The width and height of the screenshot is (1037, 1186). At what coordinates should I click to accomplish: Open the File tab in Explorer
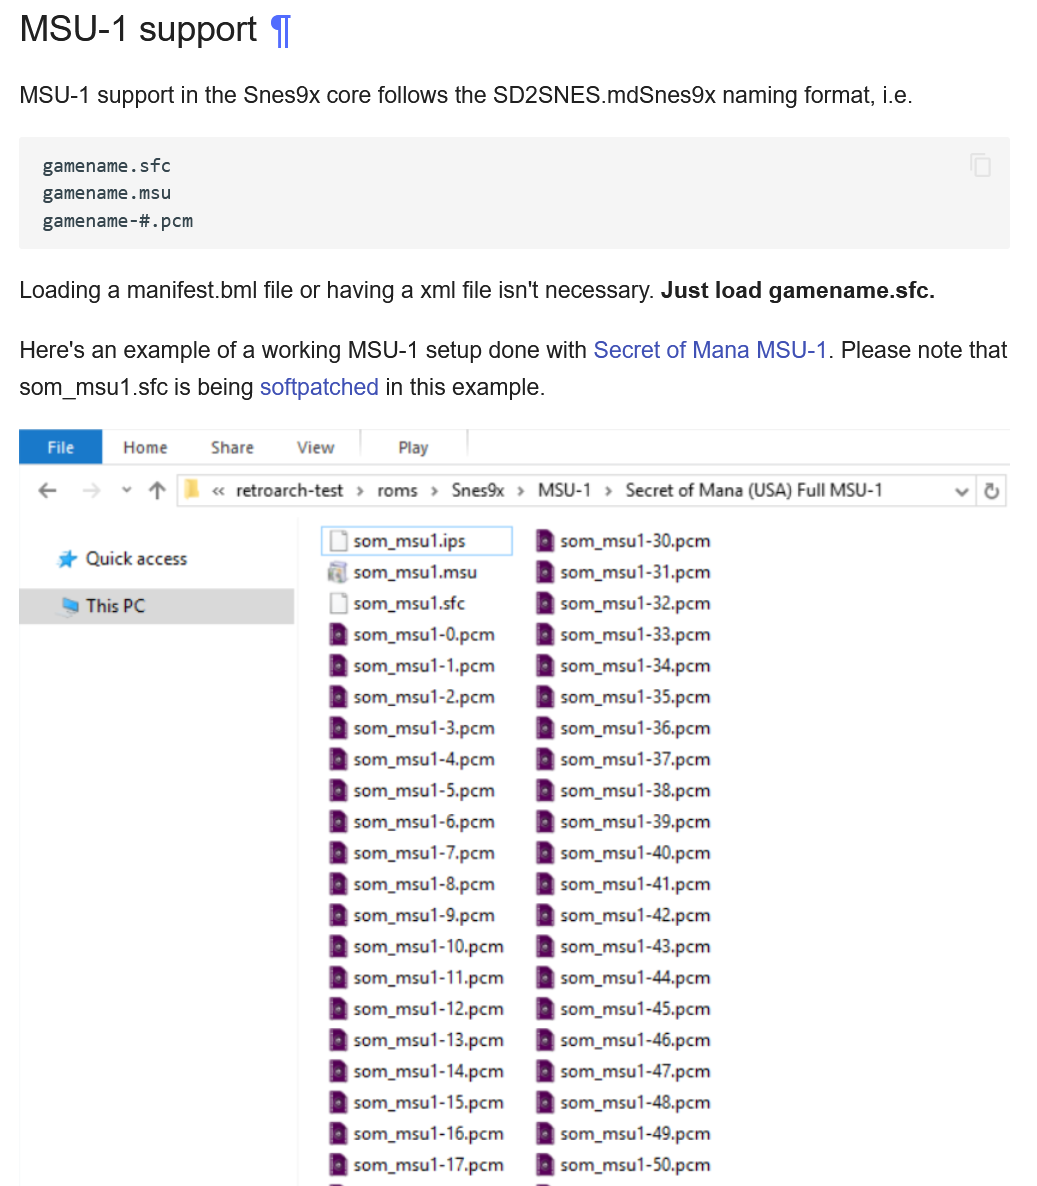[61, 447]
